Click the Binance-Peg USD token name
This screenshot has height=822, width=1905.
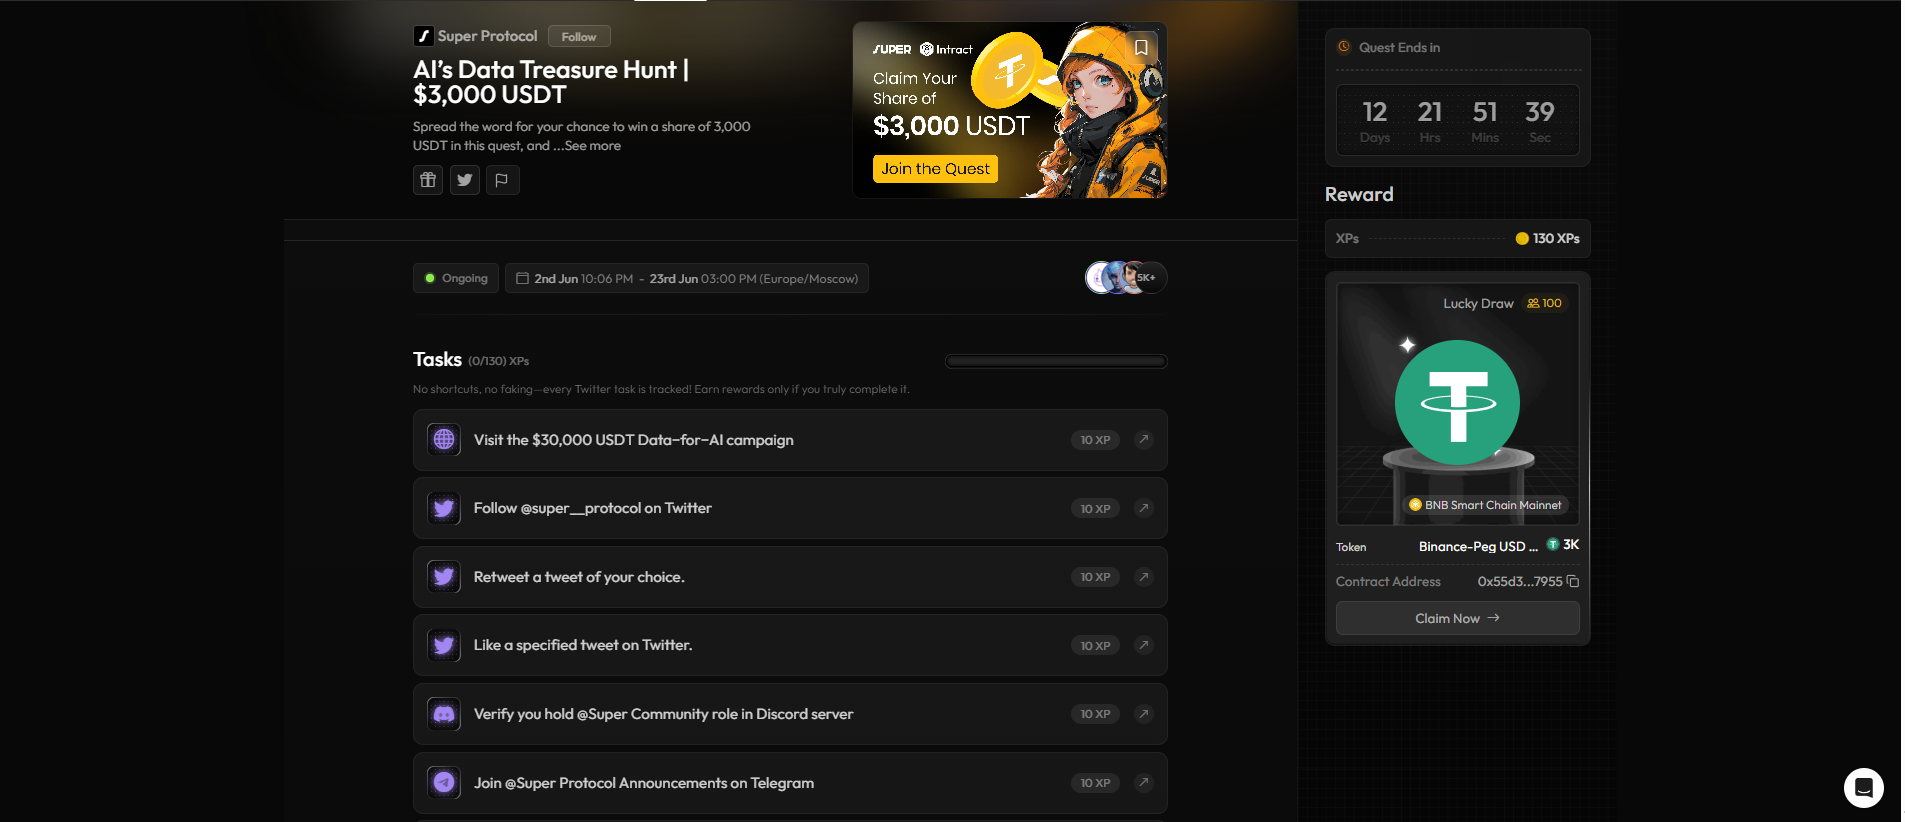[x=1478, y=546]
